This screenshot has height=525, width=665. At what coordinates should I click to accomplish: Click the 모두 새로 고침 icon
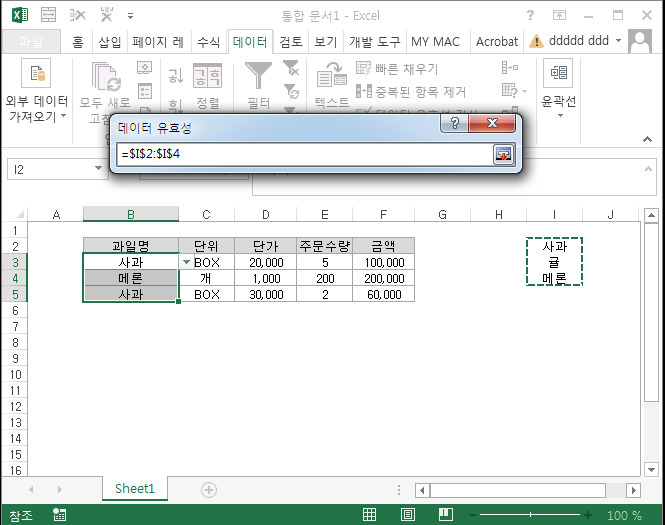click(106, 76)
